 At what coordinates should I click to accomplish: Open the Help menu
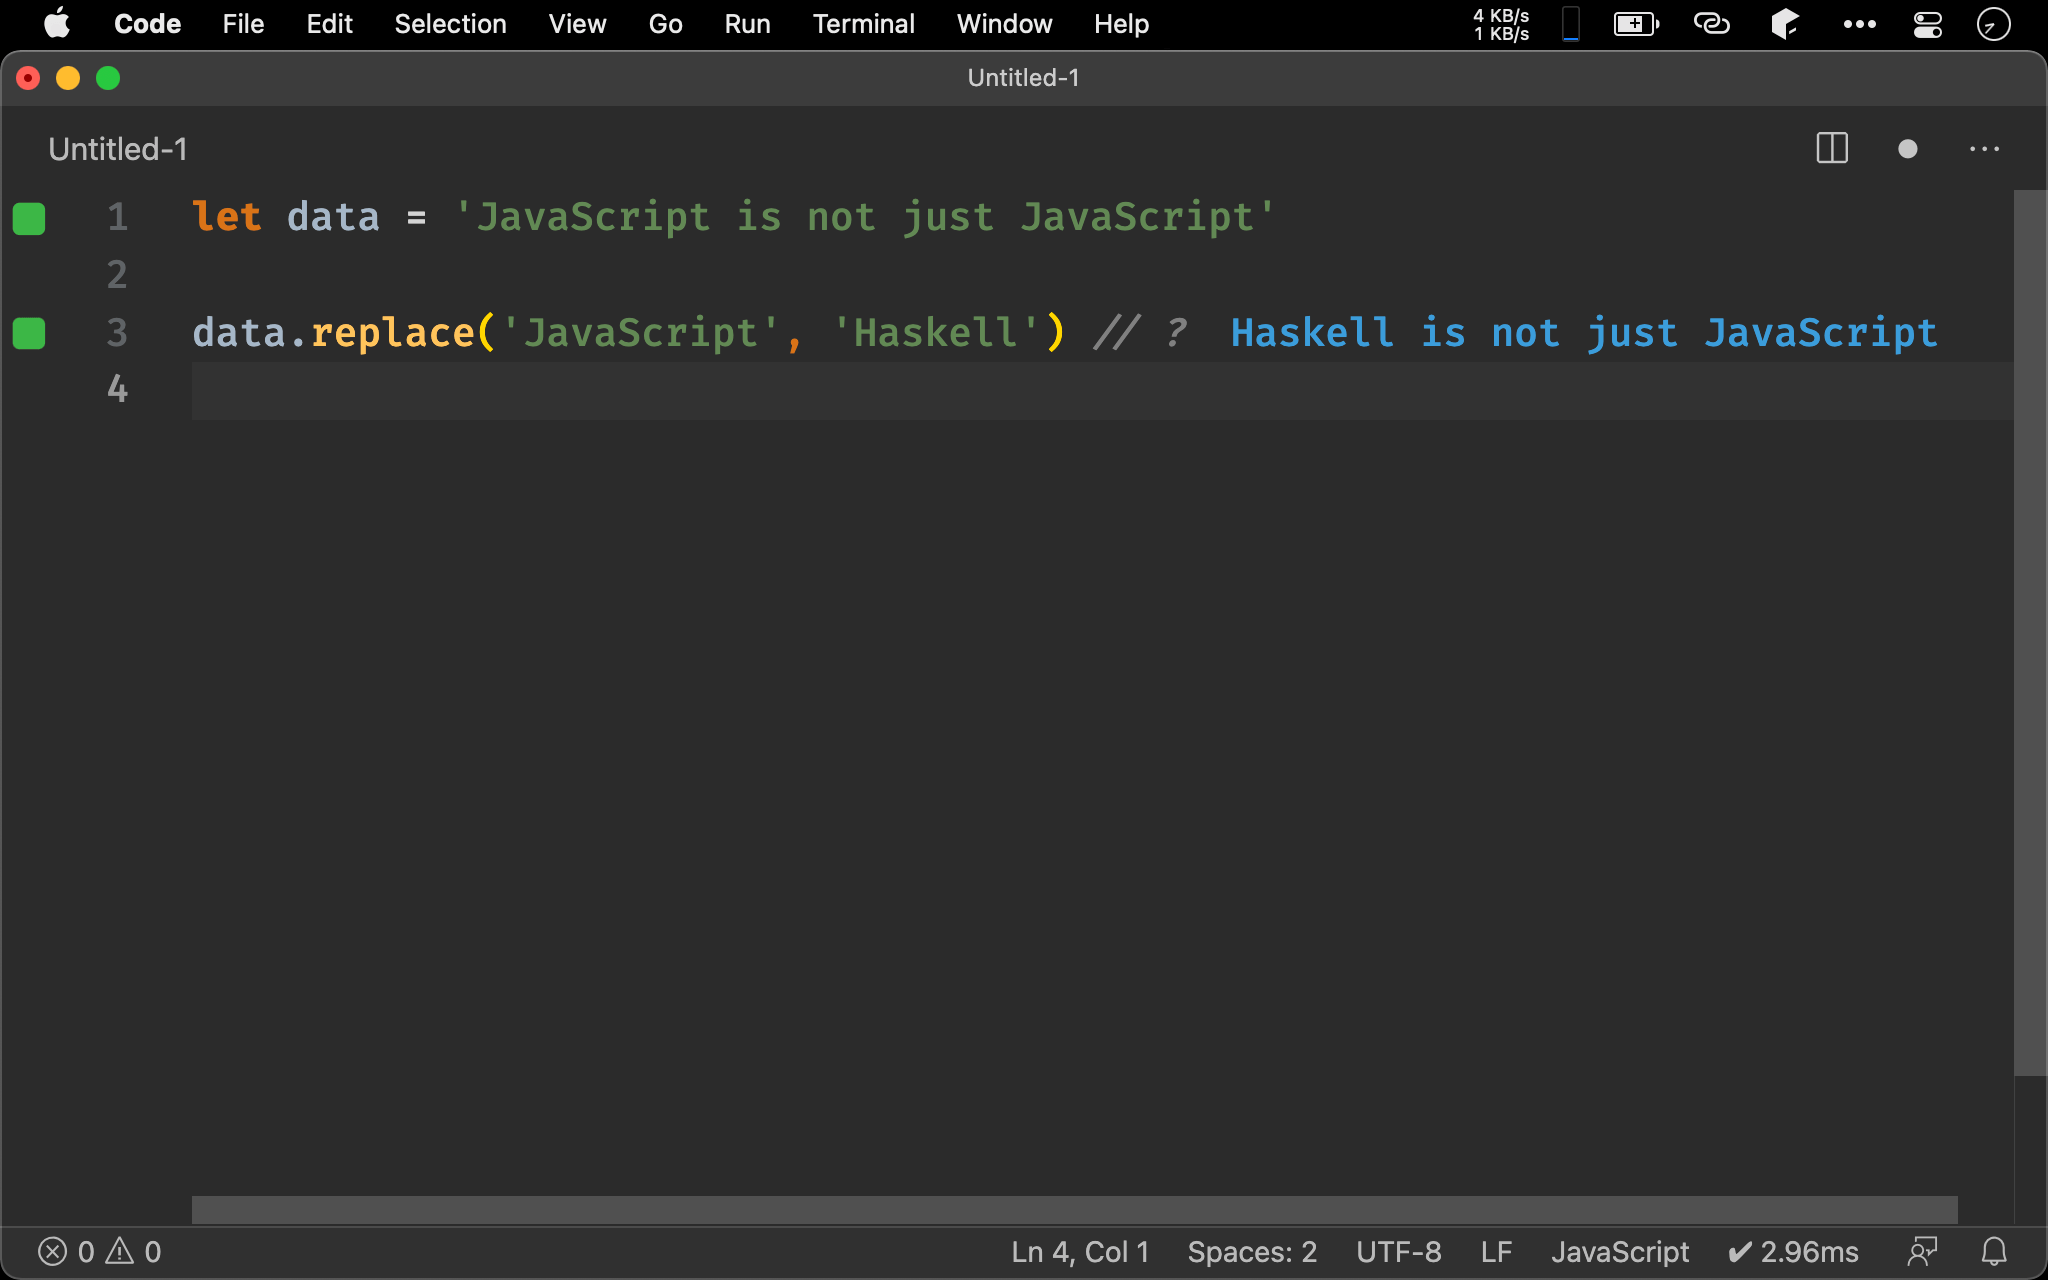pos(1121,24)
